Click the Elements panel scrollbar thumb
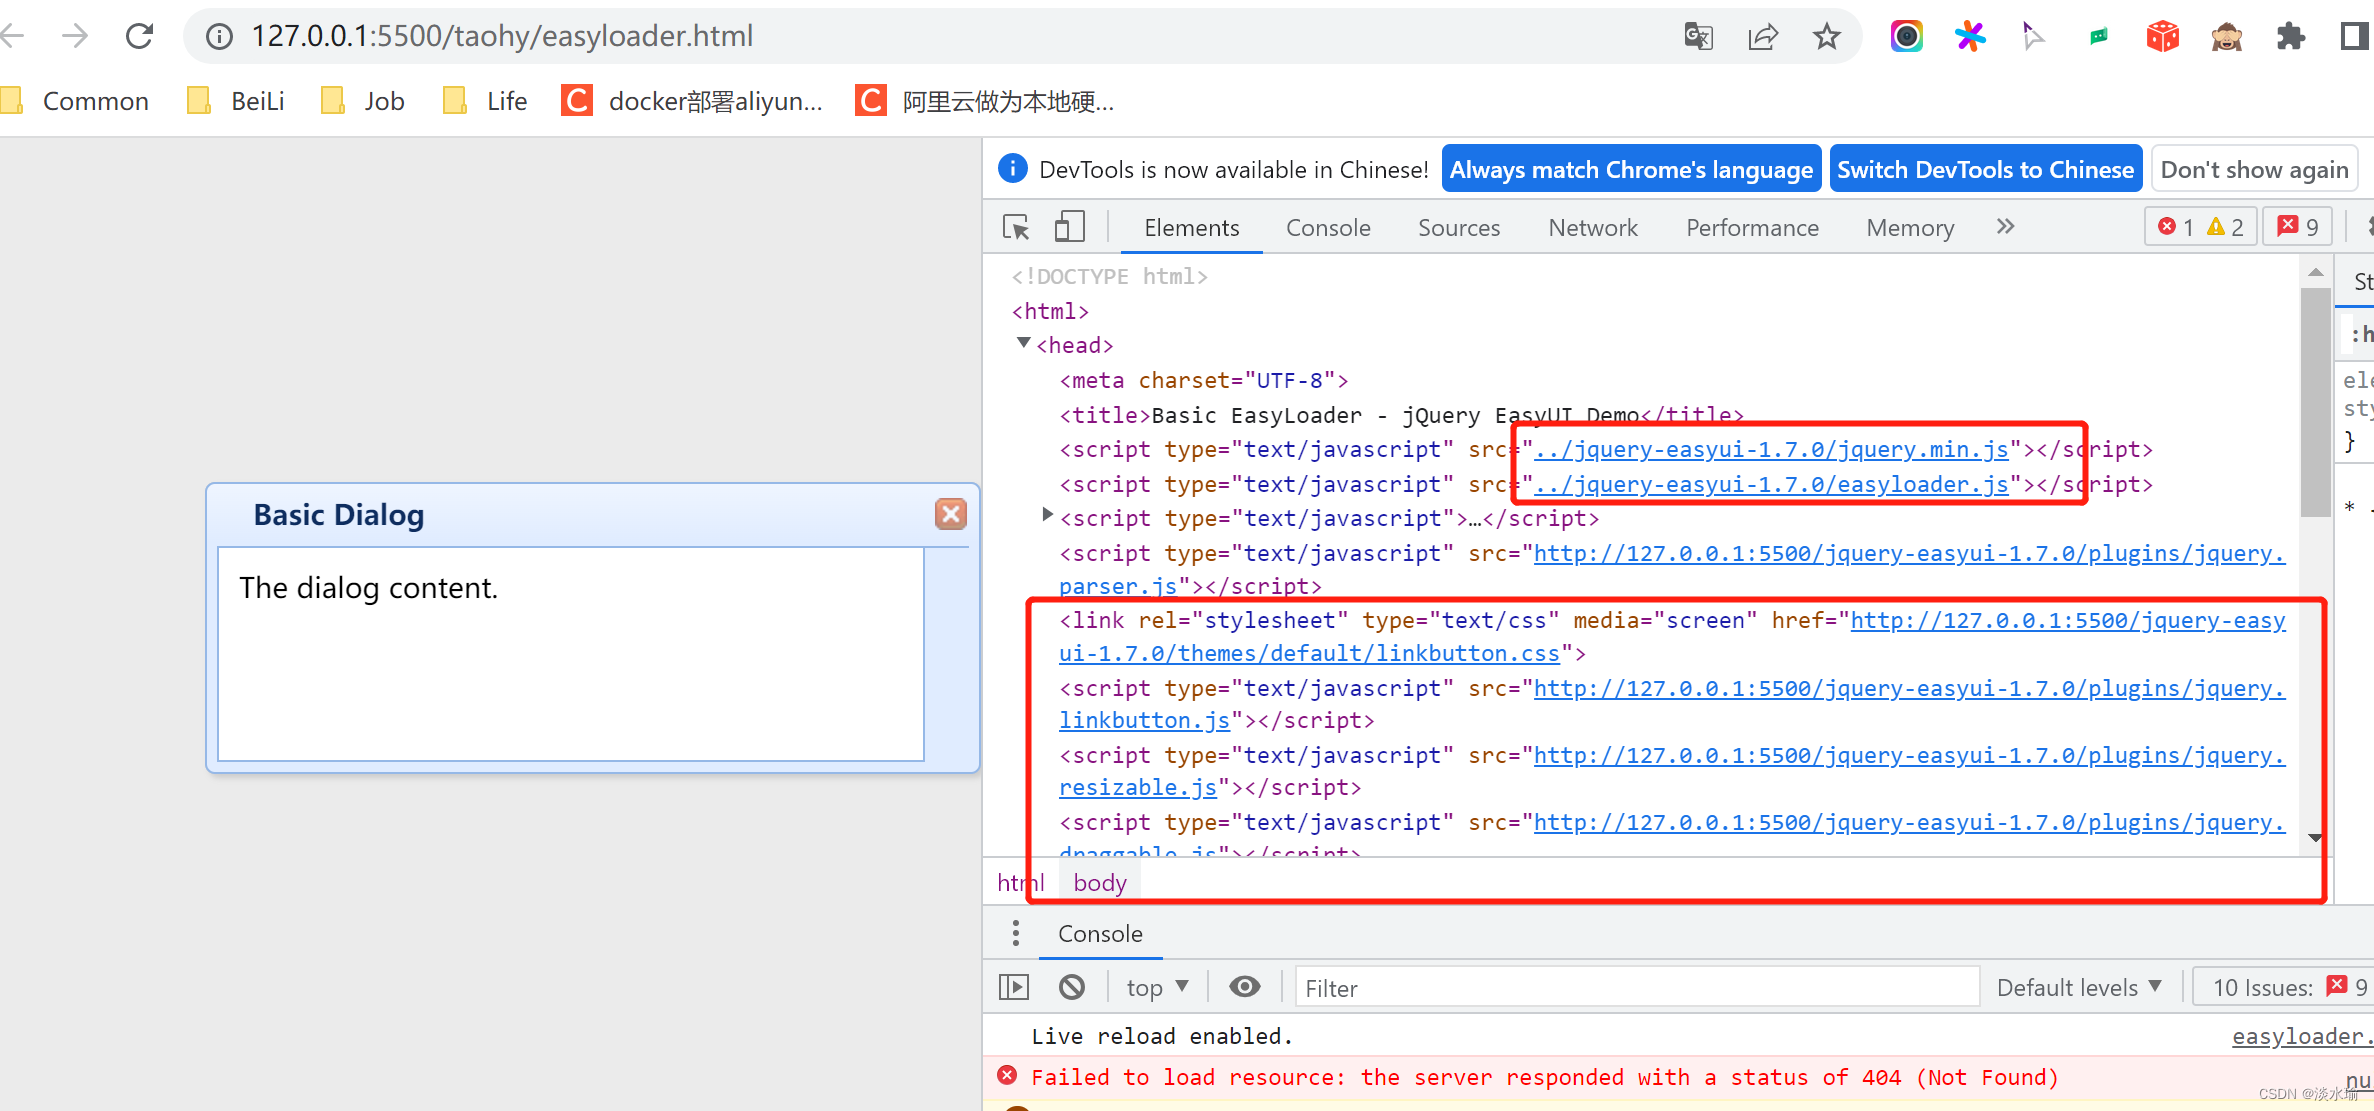 2315,402
